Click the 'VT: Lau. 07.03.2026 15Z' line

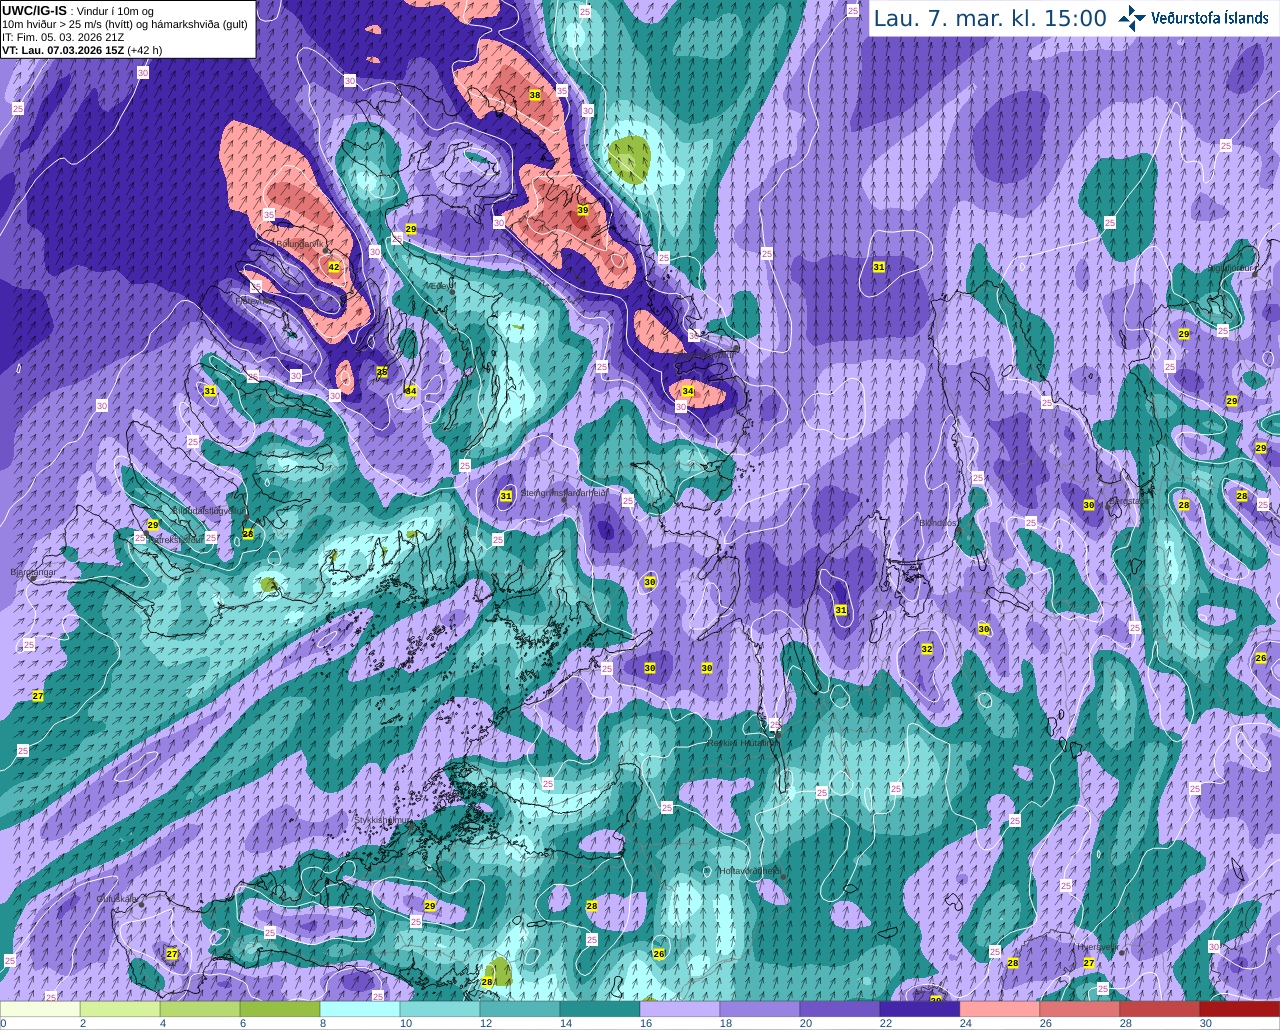click(x=64, y=50)
